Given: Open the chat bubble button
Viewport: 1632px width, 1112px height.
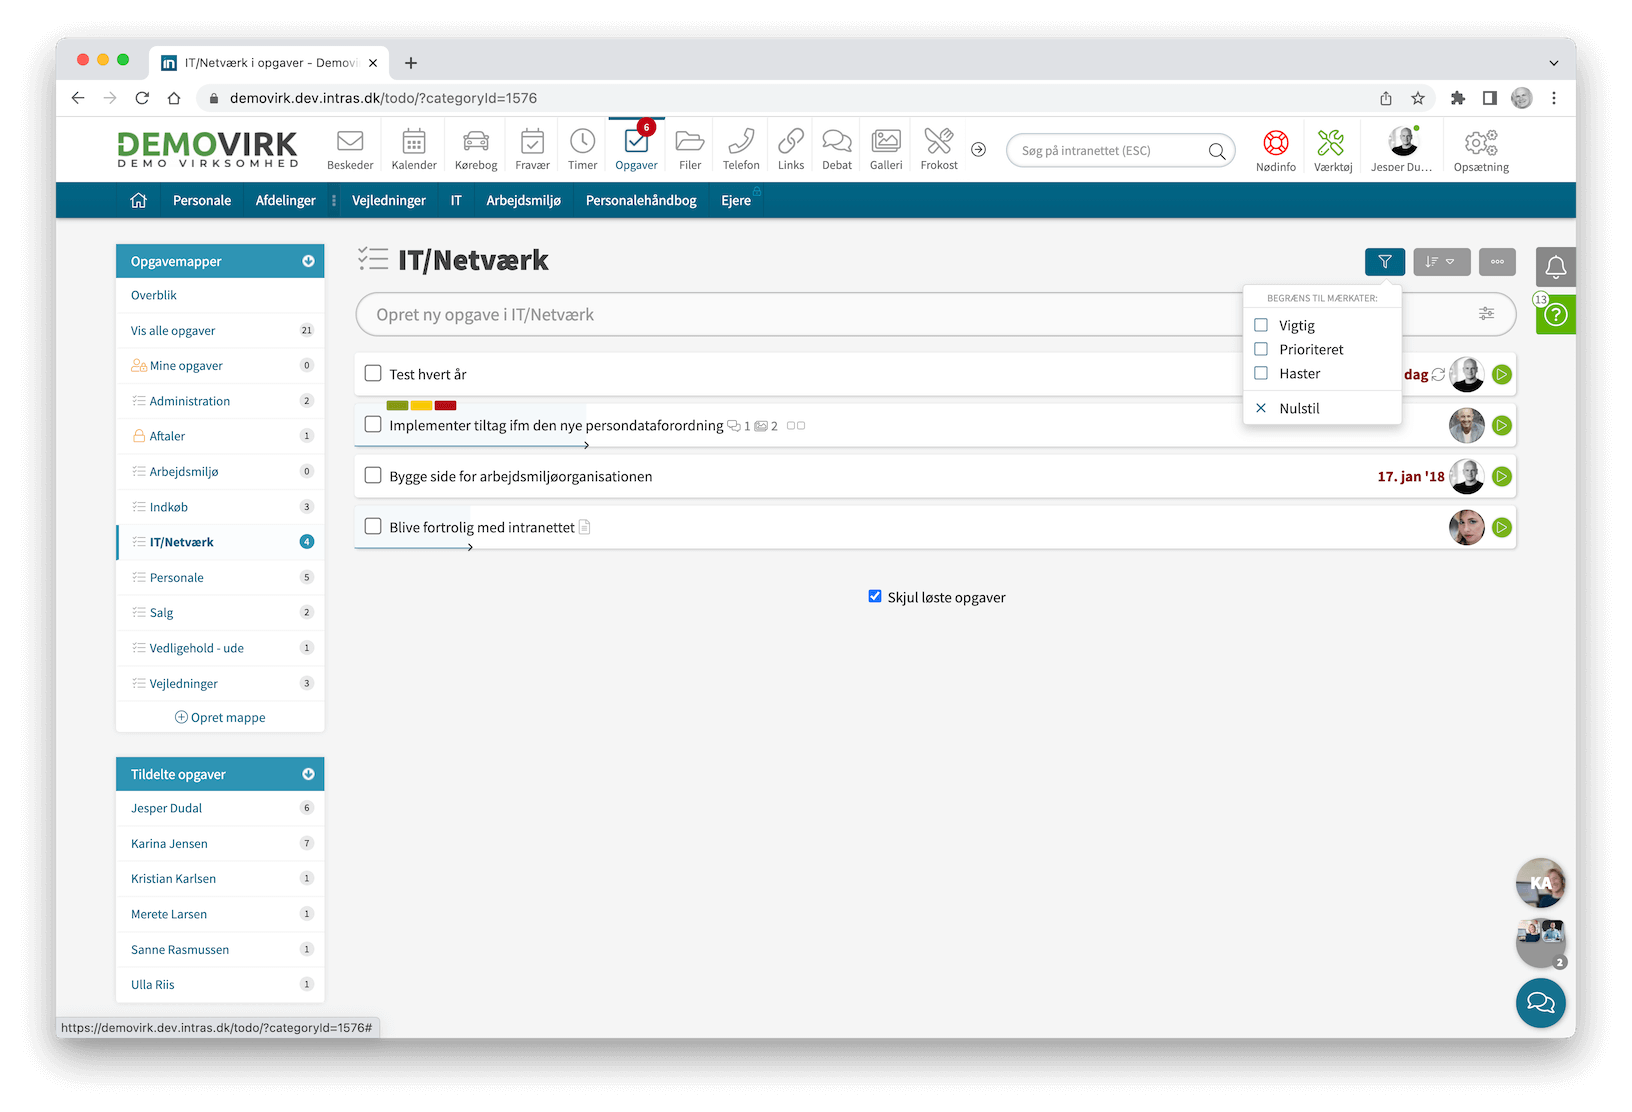Looking at the screenshot, I should click(x=1540, y=1002).
